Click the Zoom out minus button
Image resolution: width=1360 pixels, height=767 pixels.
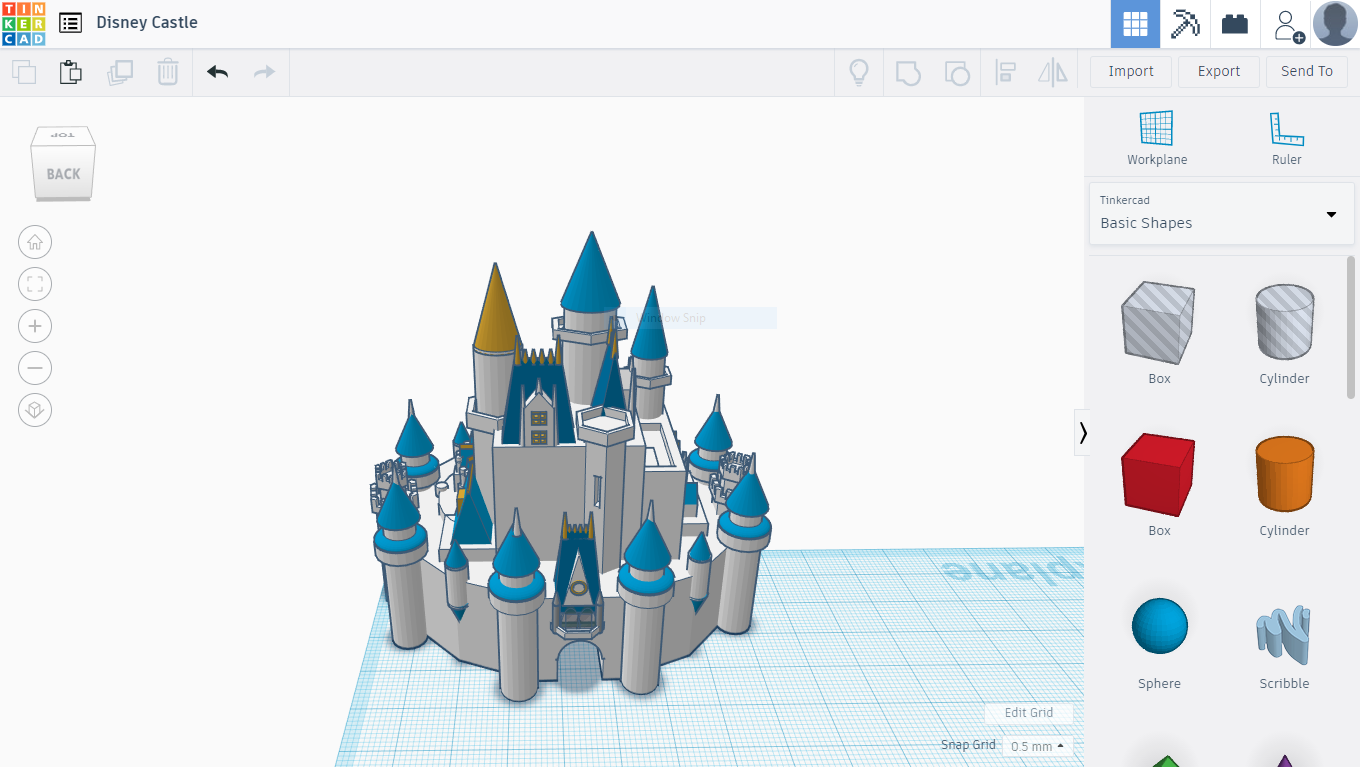(35, 368)
